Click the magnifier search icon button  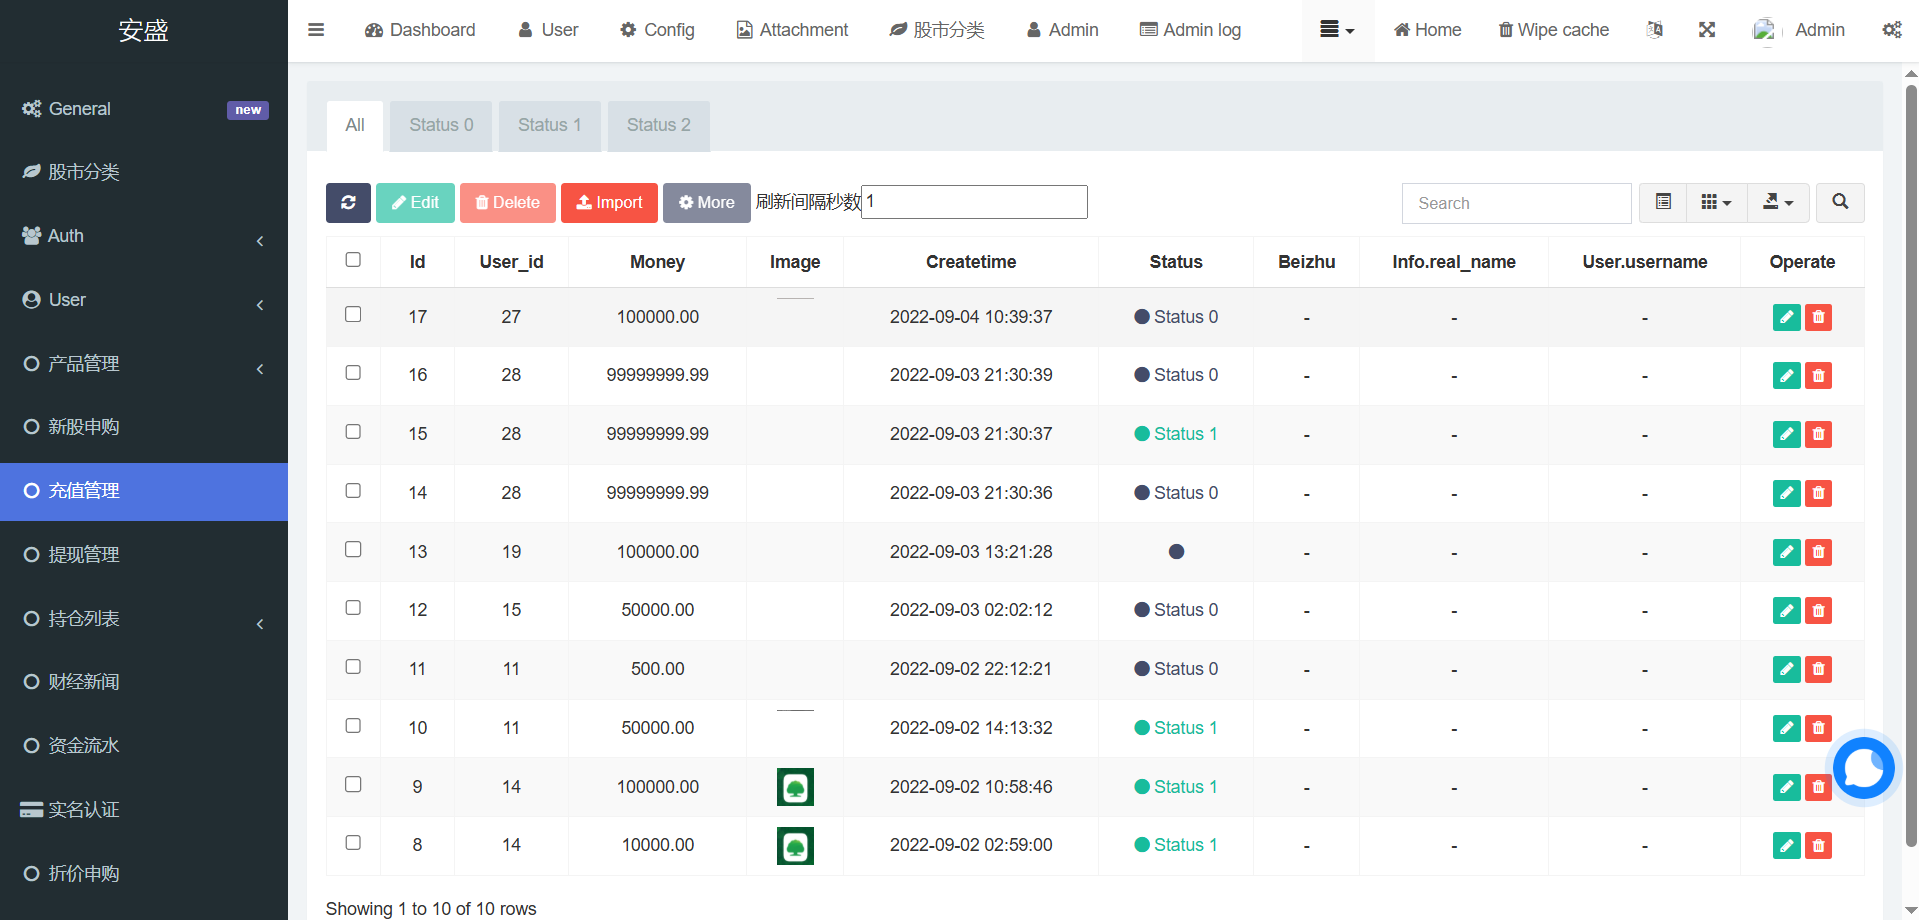tap(1840, 203)
